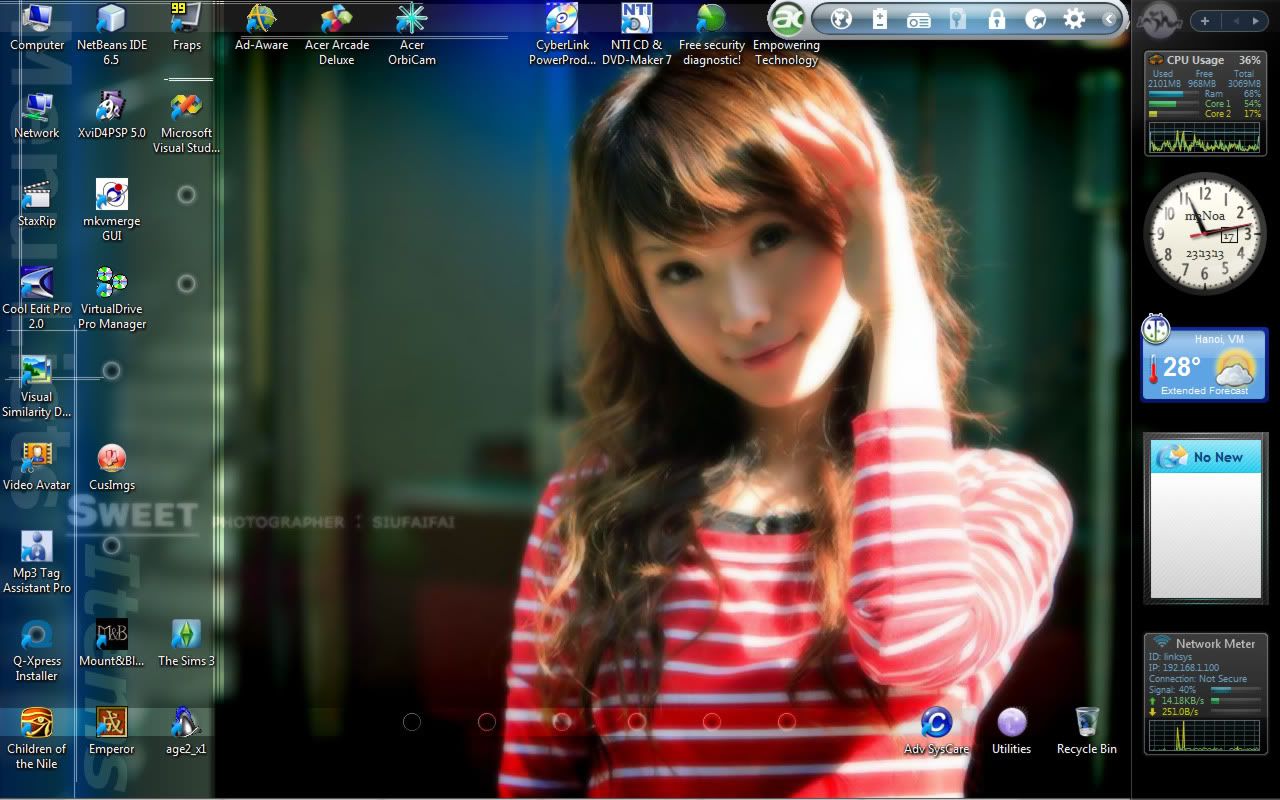Launch Cool Edit Pro 2.0
1280x800 pixels.
click(37, 284)
